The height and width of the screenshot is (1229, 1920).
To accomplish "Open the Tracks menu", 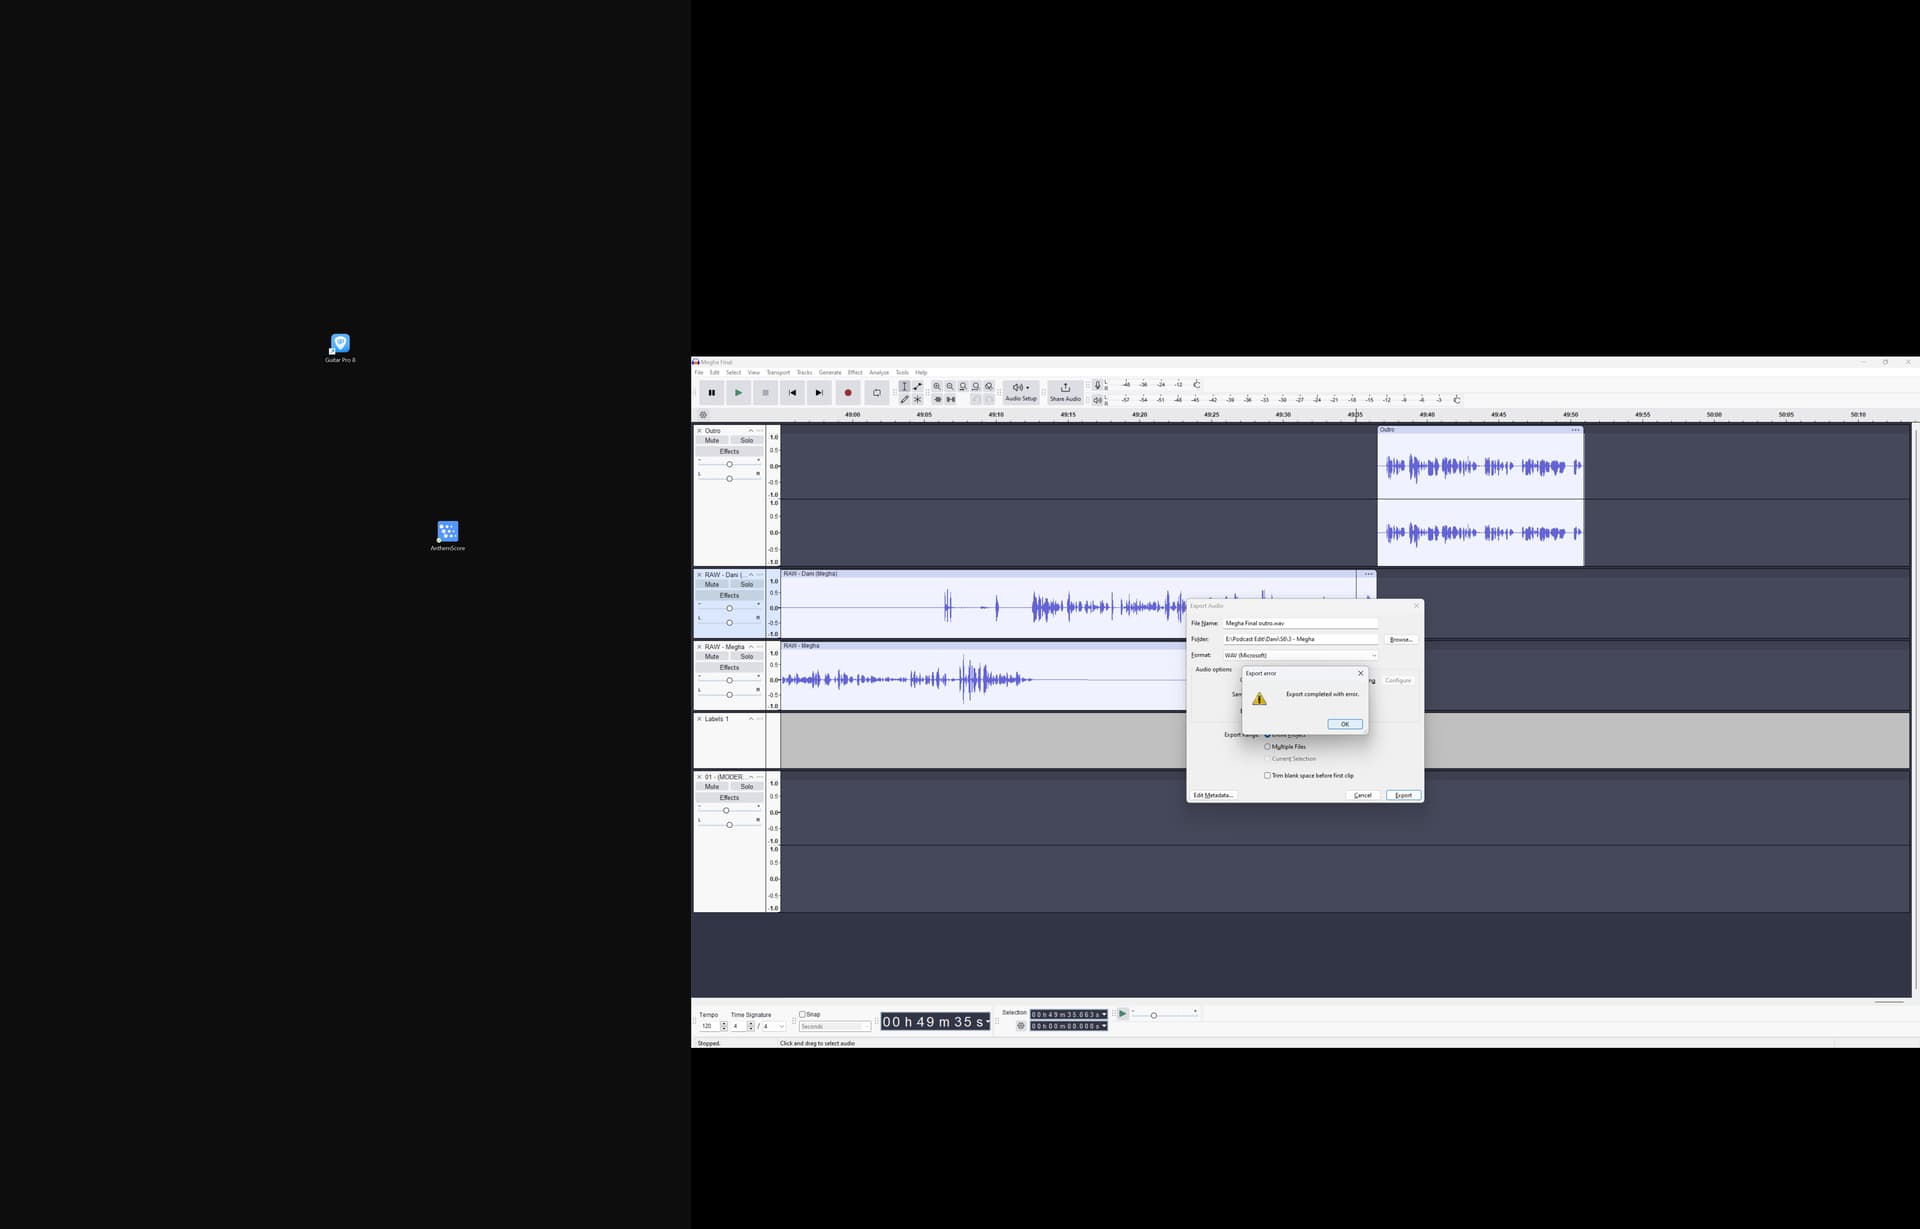I will point(804,373).
